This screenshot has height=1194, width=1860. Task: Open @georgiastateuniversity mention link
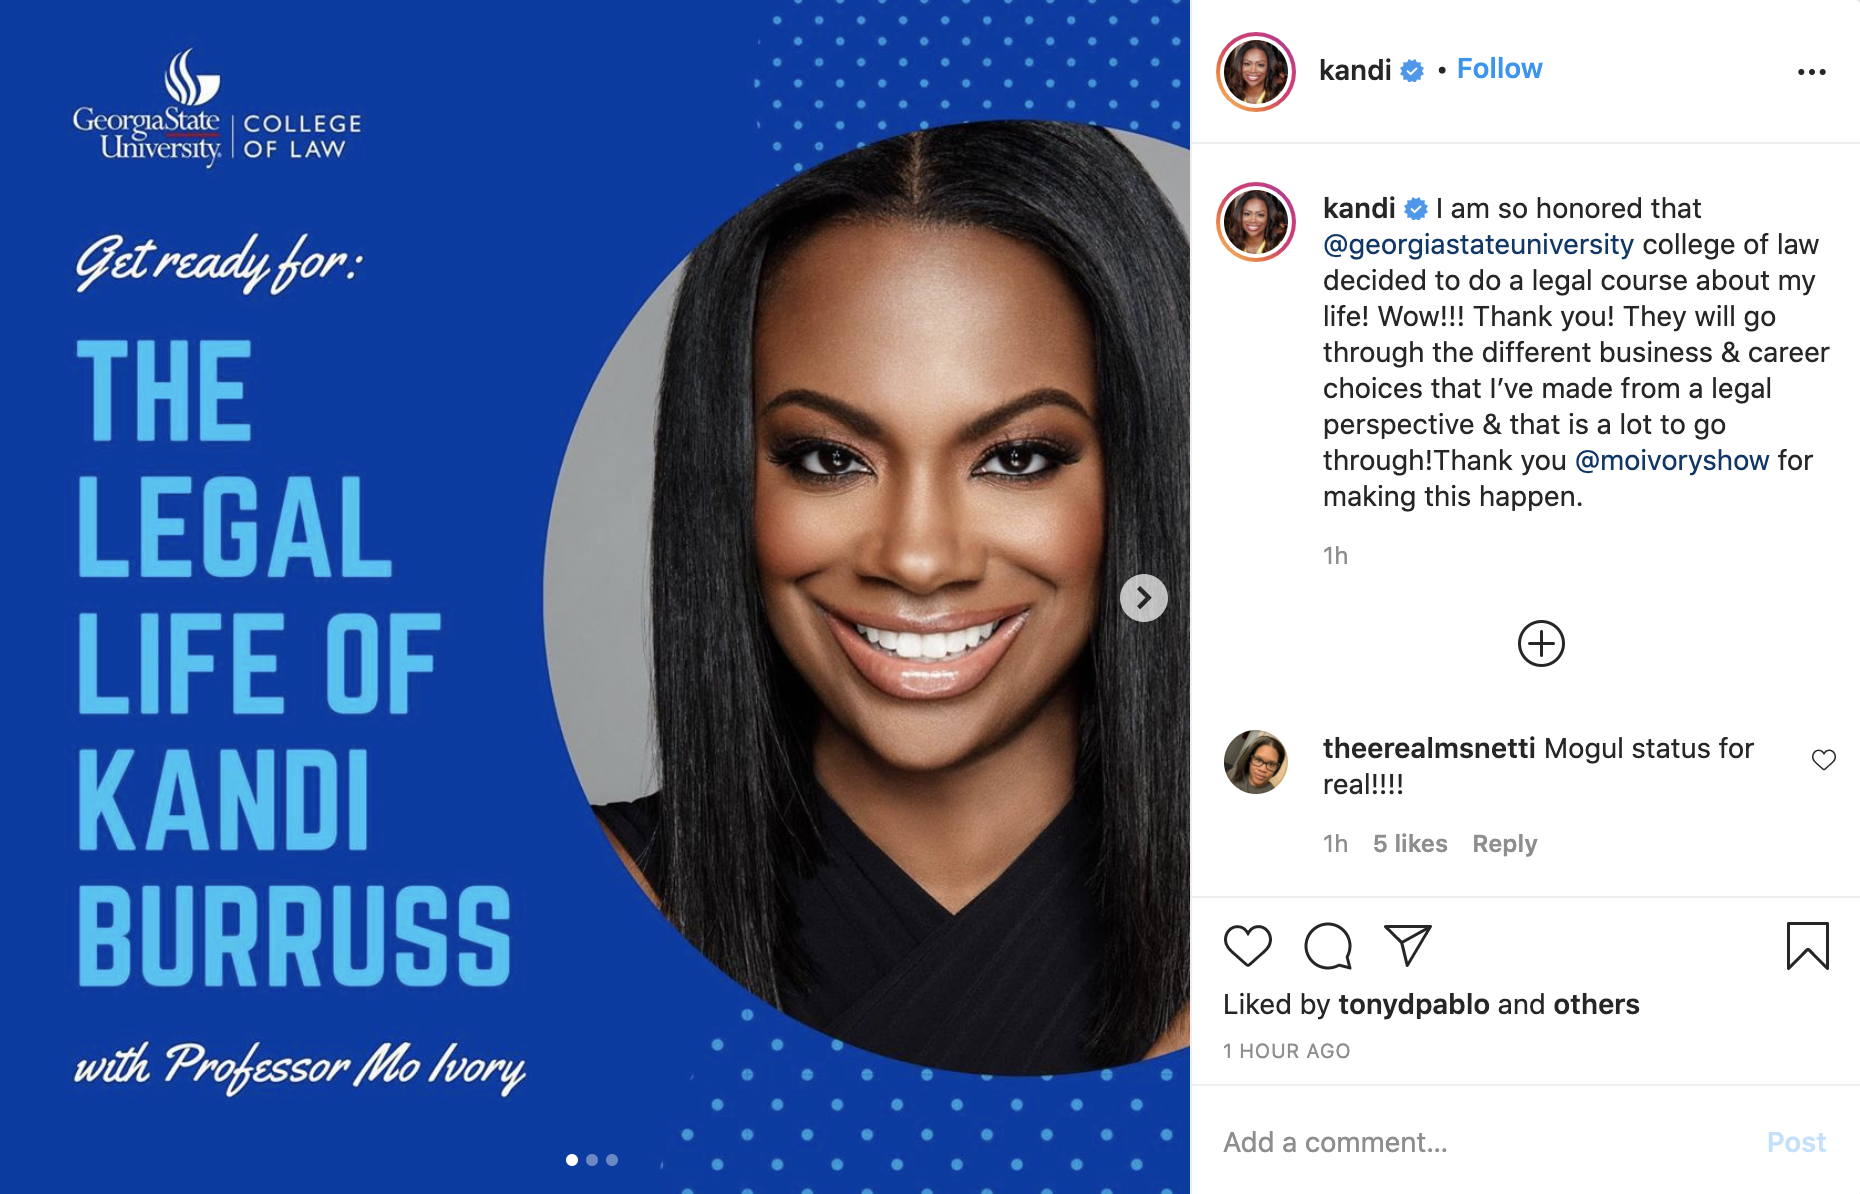click(x=1478, y=244)
